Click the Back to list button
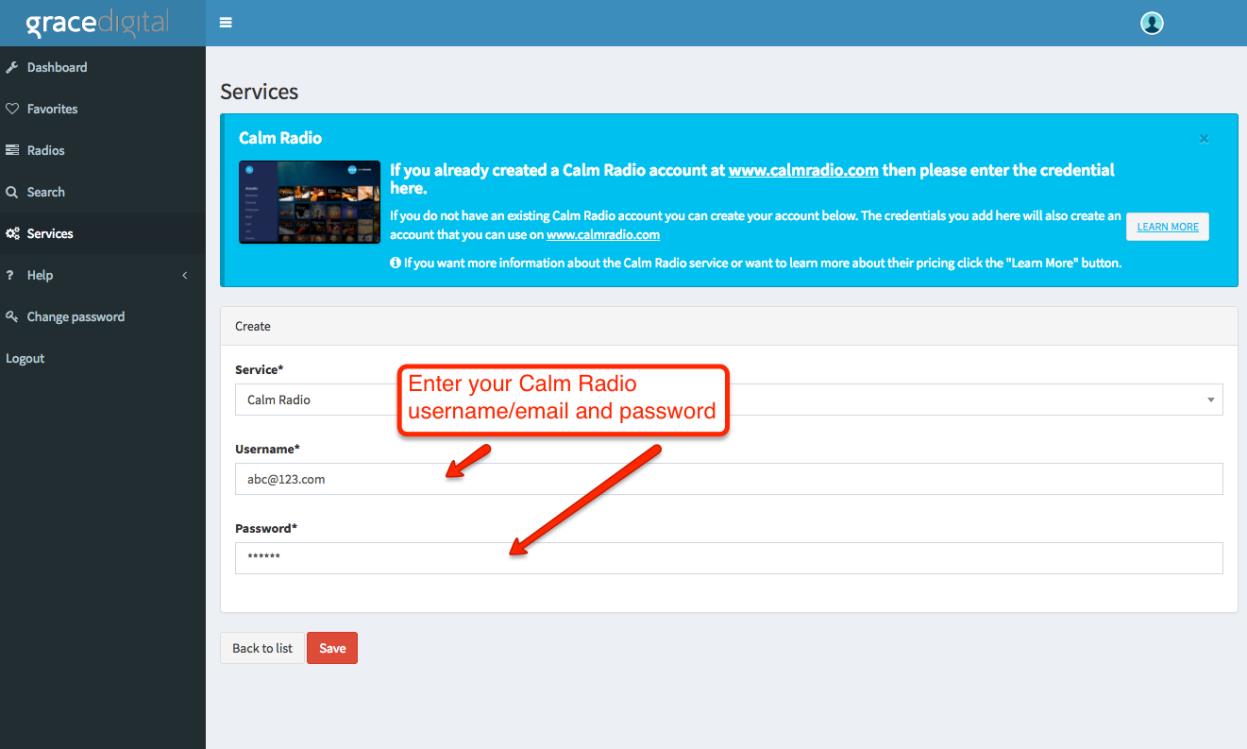 [x=262, y=648]
